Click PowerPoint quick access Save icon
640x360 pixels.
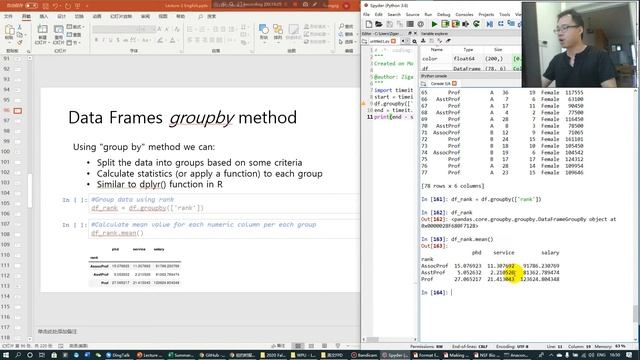pyautogui.click(x=46, y=6)
